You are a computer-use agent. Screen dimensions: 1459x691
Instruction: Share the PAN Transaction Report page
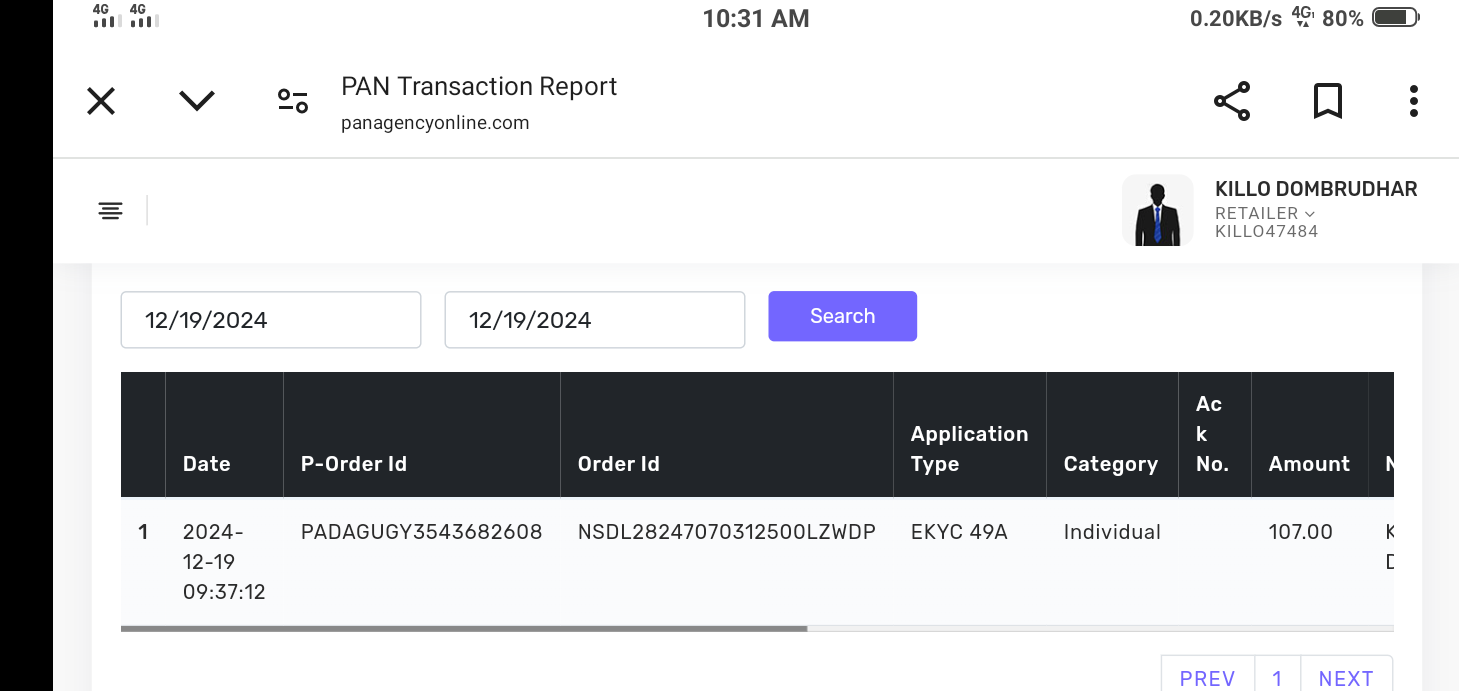(x=1232, y=101)
